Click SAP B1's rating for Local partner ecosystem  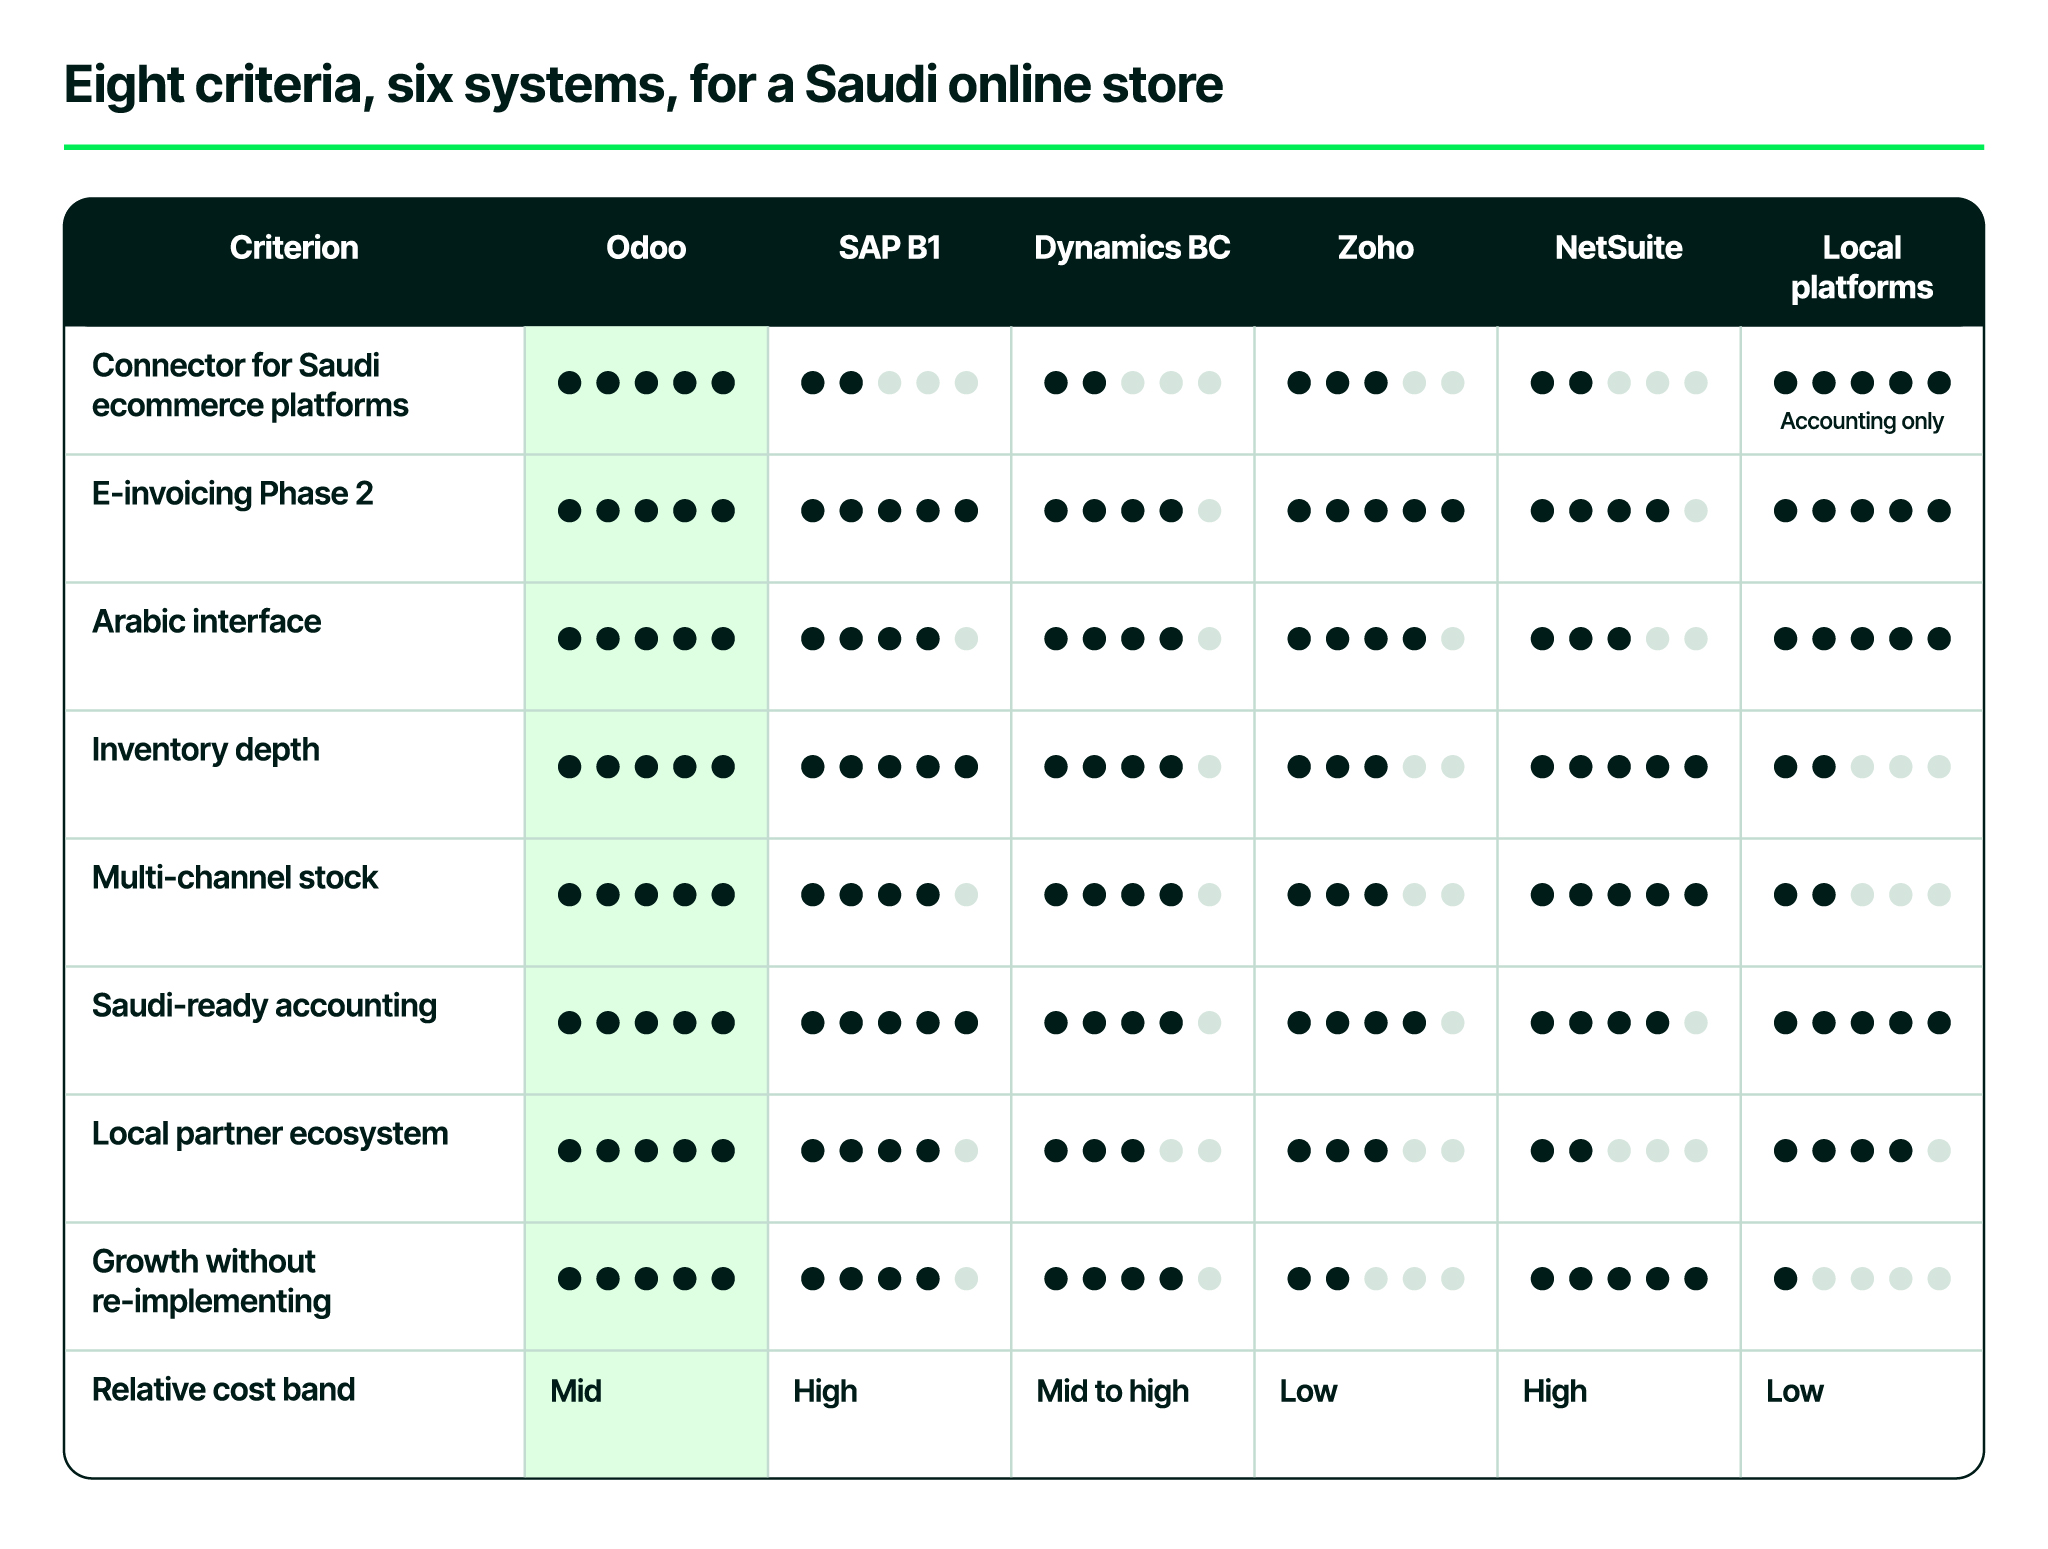890,1151
